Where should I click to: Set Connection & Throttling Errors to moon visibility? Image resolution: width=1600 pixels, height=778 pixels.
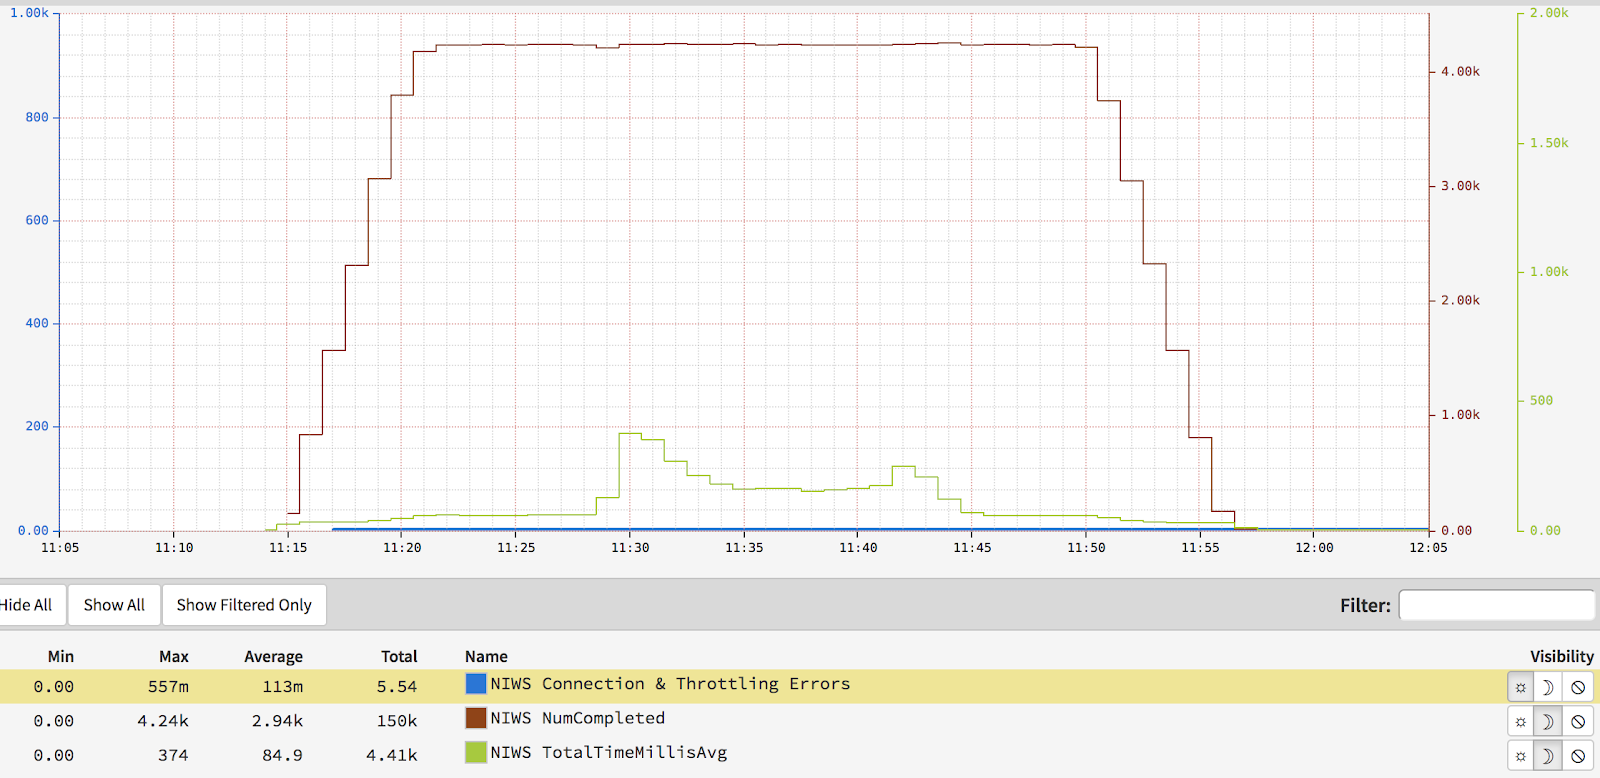(1548, 687)
